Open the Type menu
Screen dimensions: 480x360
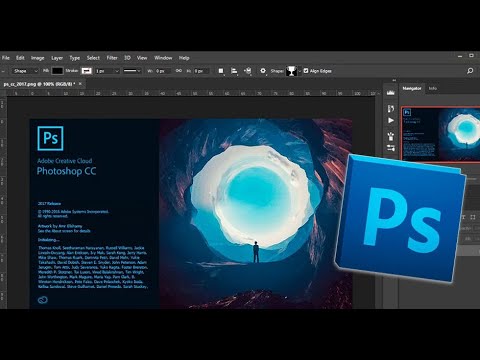(75, 58)
